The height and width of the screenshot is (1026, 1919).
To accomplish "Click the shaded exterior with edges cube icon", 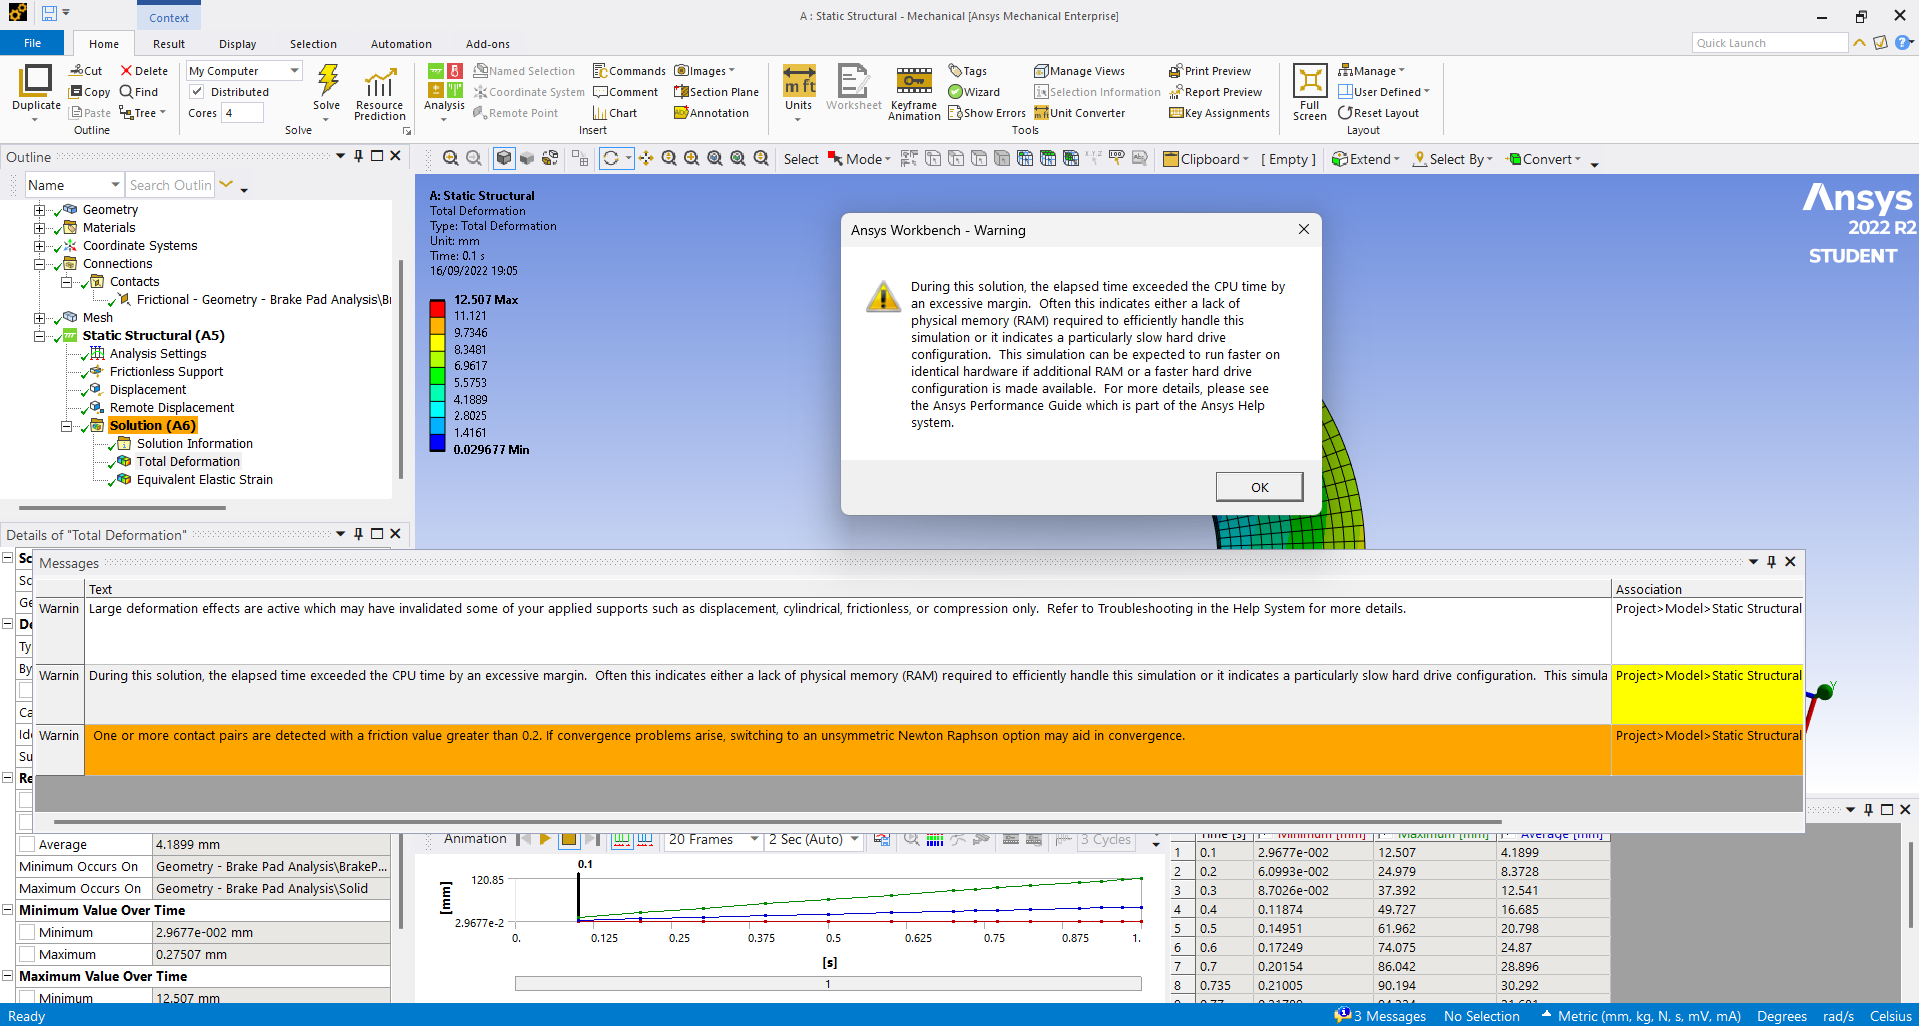I will pos(504,159).
